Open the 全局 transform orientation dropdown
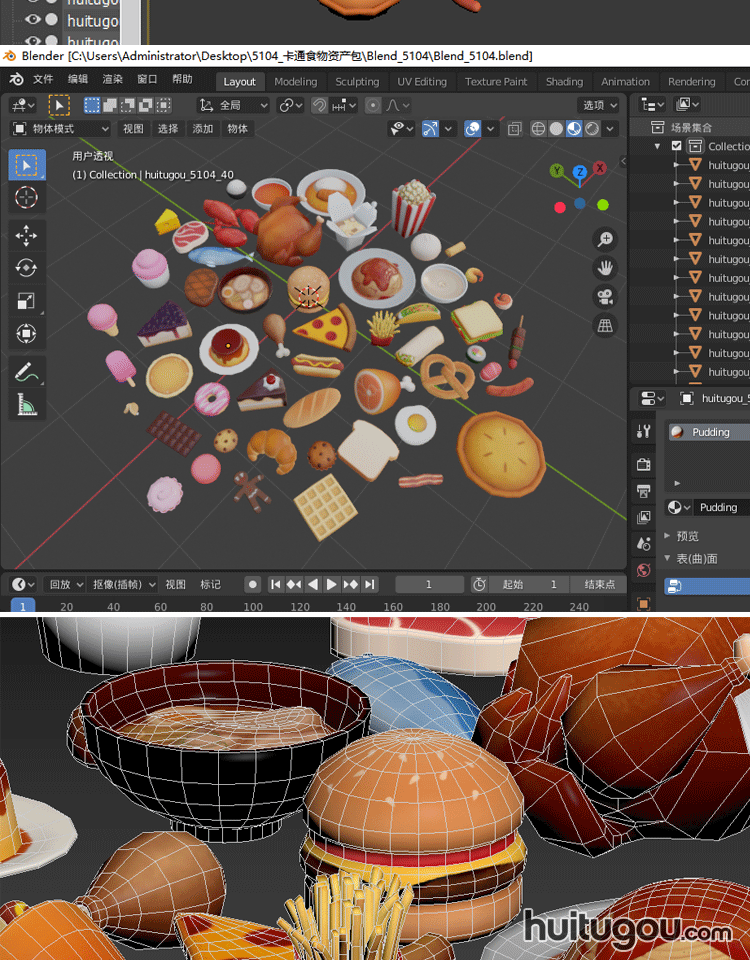Screen dimensions: 750x960 (x=234, y=105)
